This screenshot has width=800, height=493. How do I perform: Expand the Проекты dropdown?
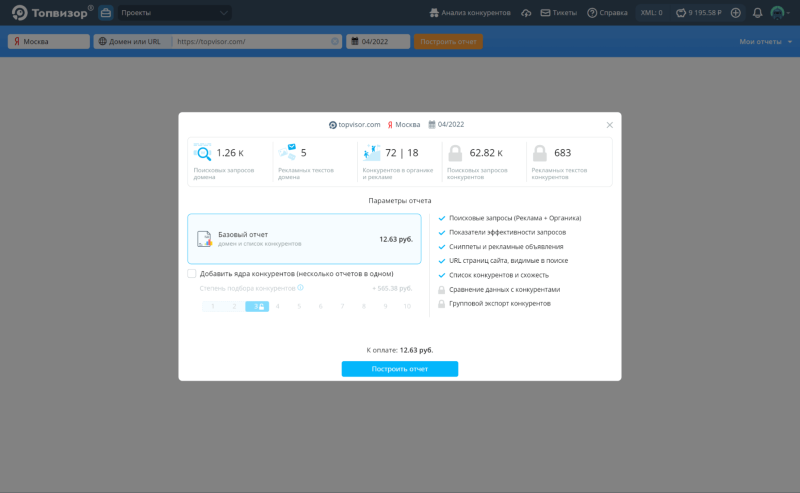pos(174,13)
